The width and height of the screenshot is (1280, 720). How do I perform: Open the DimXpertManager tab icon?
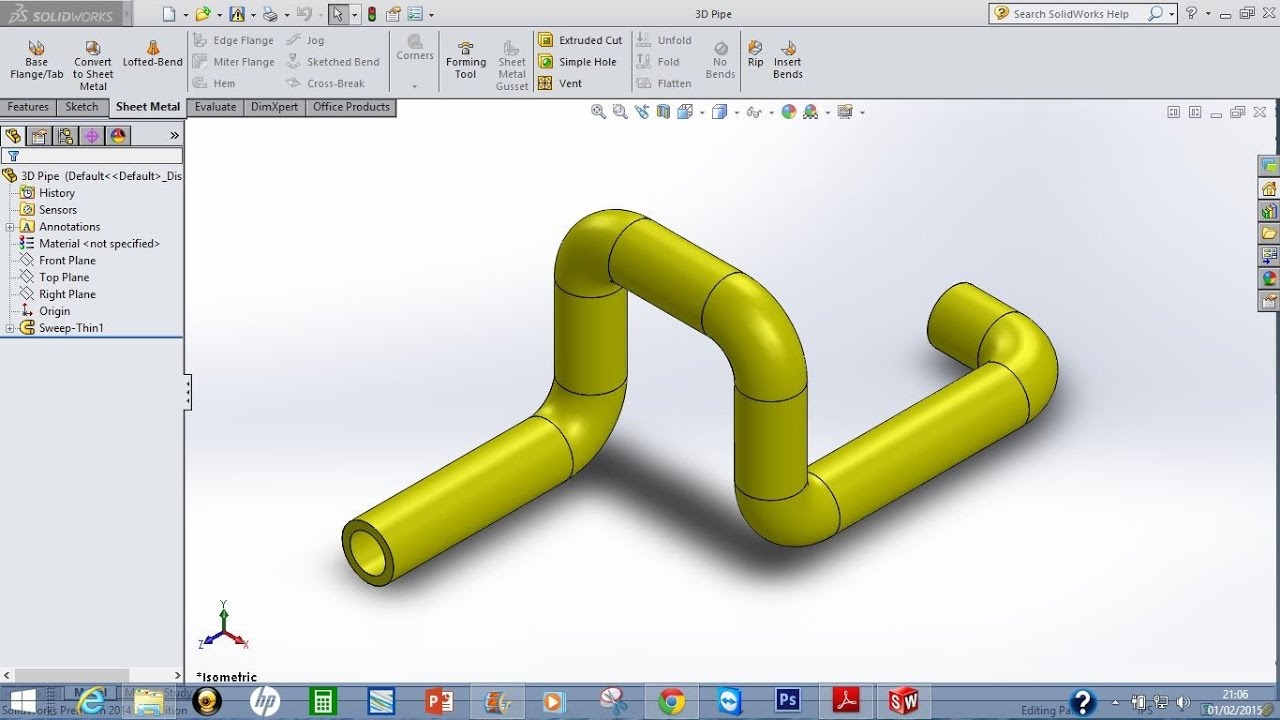[92, 136]
